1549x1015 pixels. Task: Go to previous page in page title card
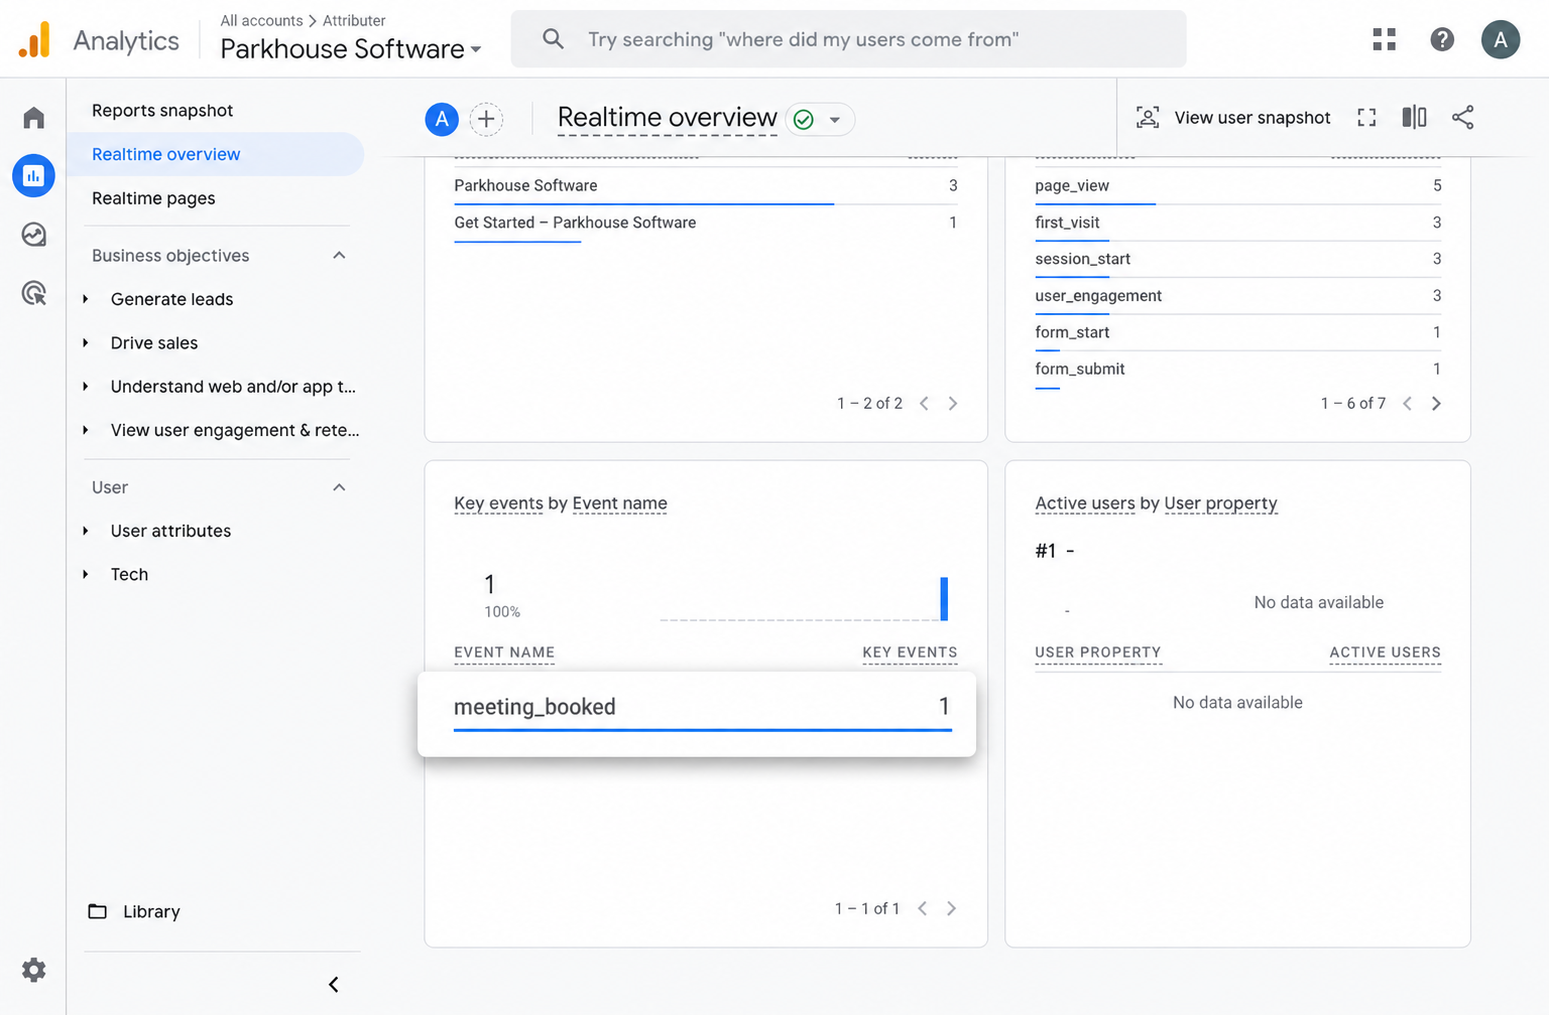coord(924,403)
